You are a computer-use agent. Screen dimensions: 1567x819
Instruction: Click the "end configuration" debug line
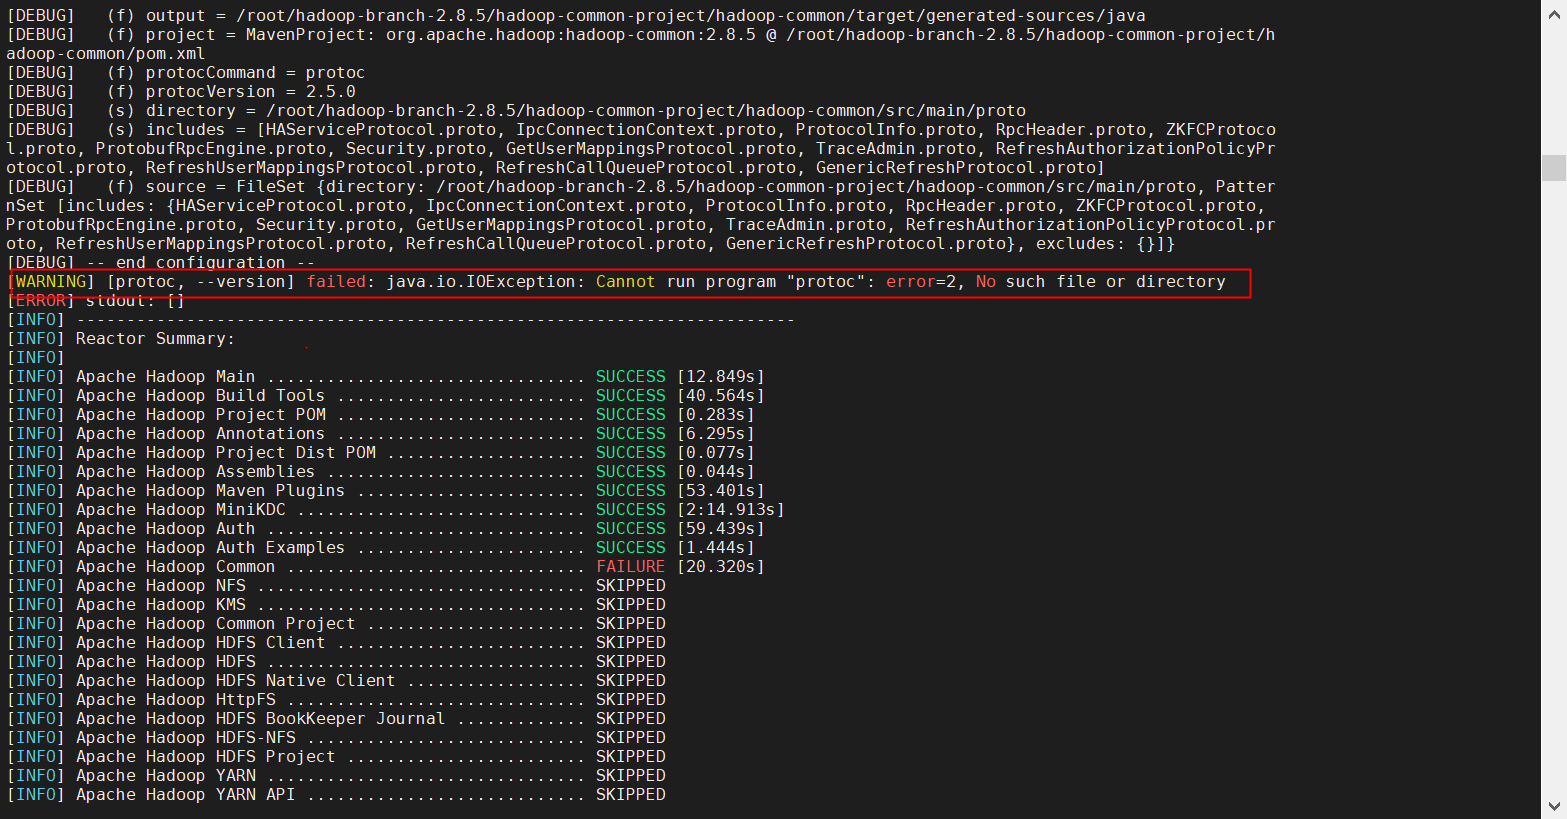click(x=161, y=263)
